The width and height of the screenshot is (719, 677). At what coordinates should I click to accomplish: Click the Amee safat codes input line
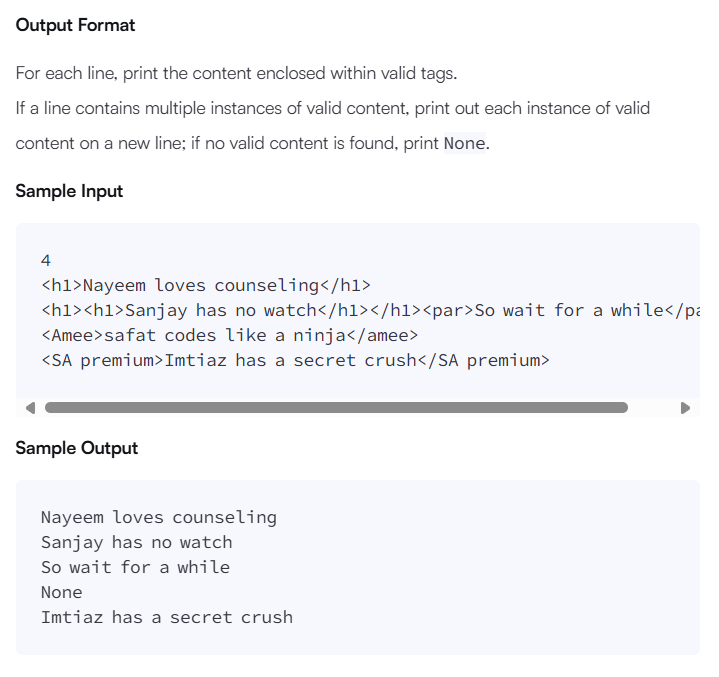(x=230, y=335)
